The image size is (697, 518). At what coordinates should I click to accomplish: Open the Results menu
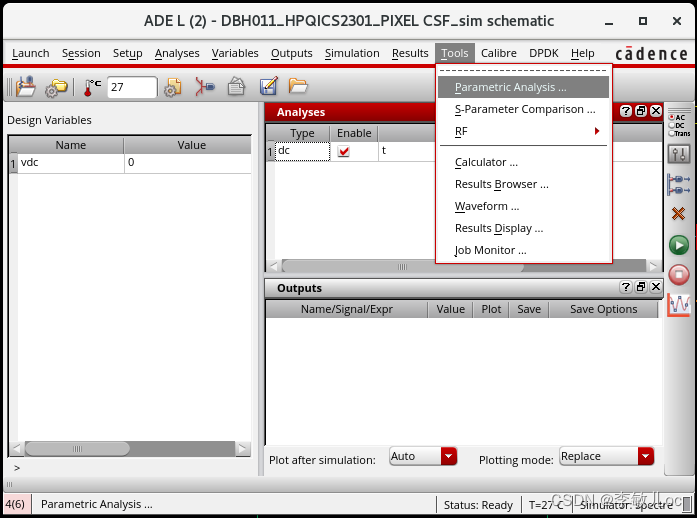(410, 53)
